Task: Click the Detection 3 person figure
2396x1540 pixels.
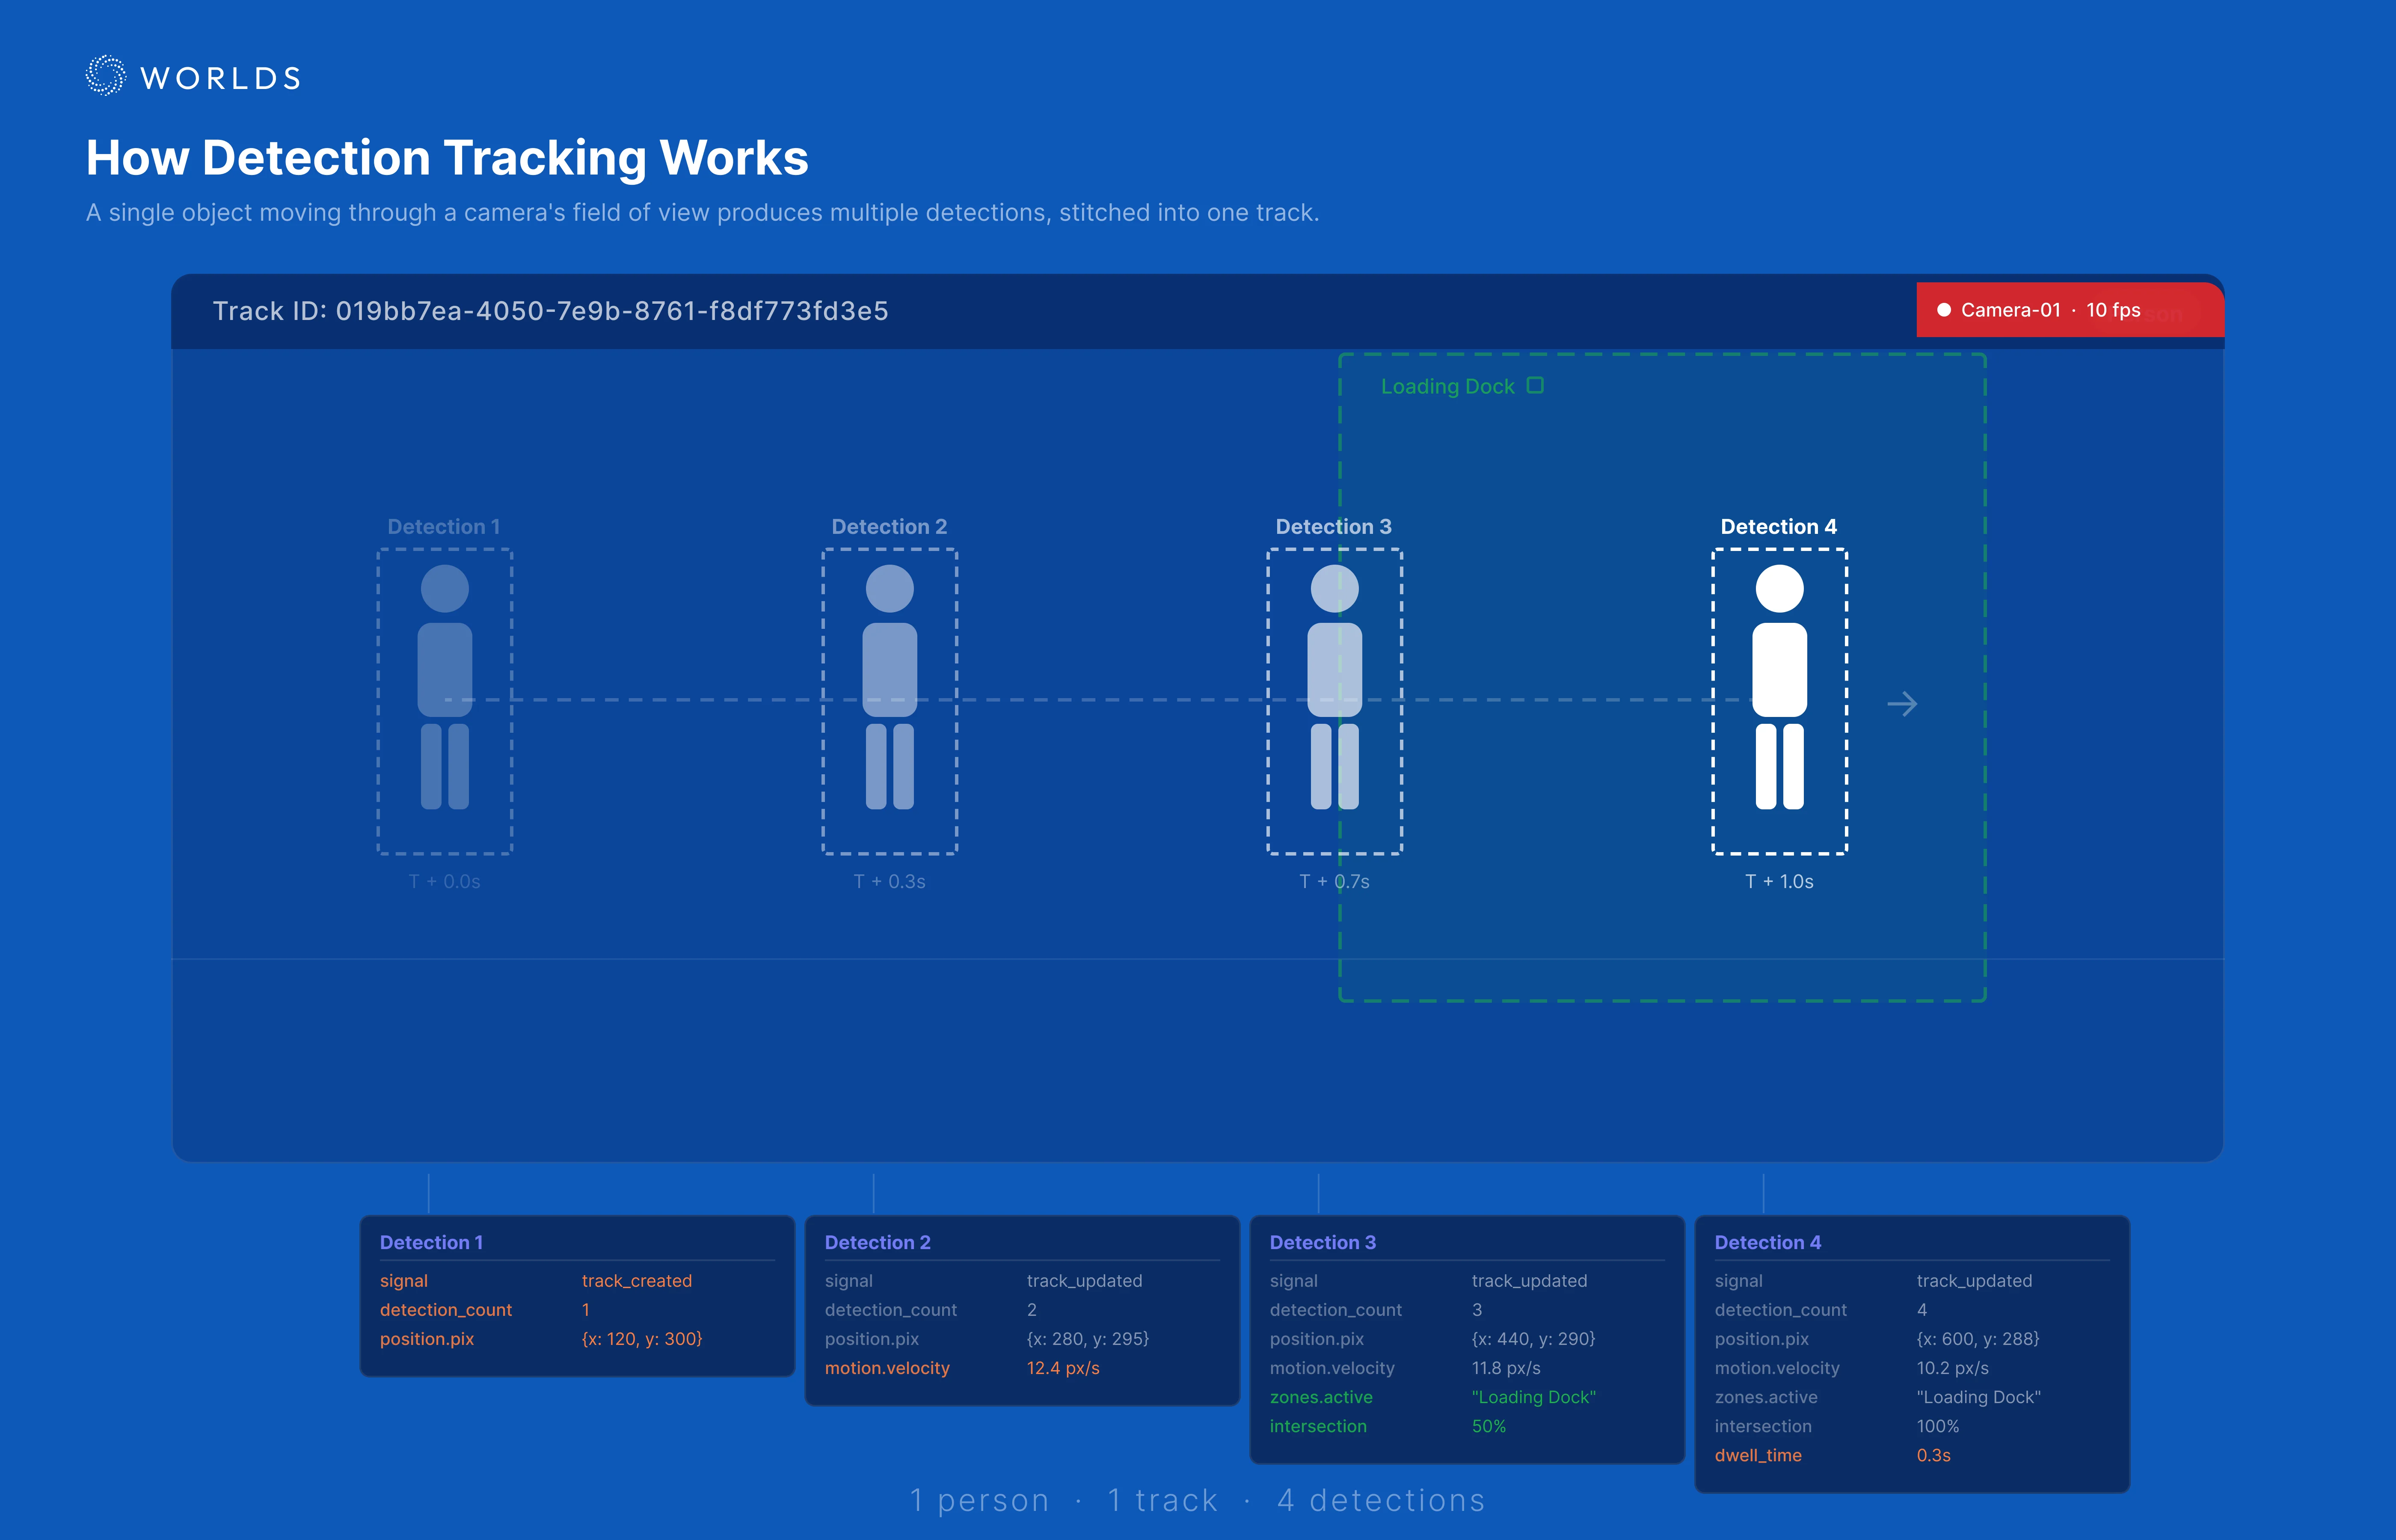Action: pyautogui.click(x=1335, y=687)
